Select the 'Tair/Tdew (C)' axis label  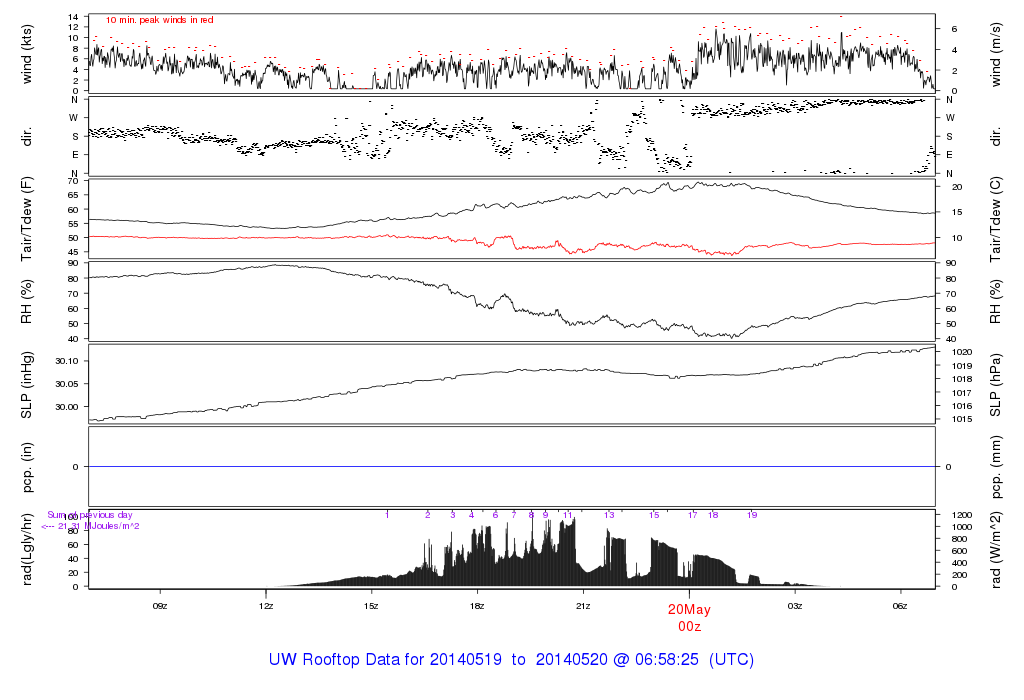pyautogui.click(x=995, y=219)
